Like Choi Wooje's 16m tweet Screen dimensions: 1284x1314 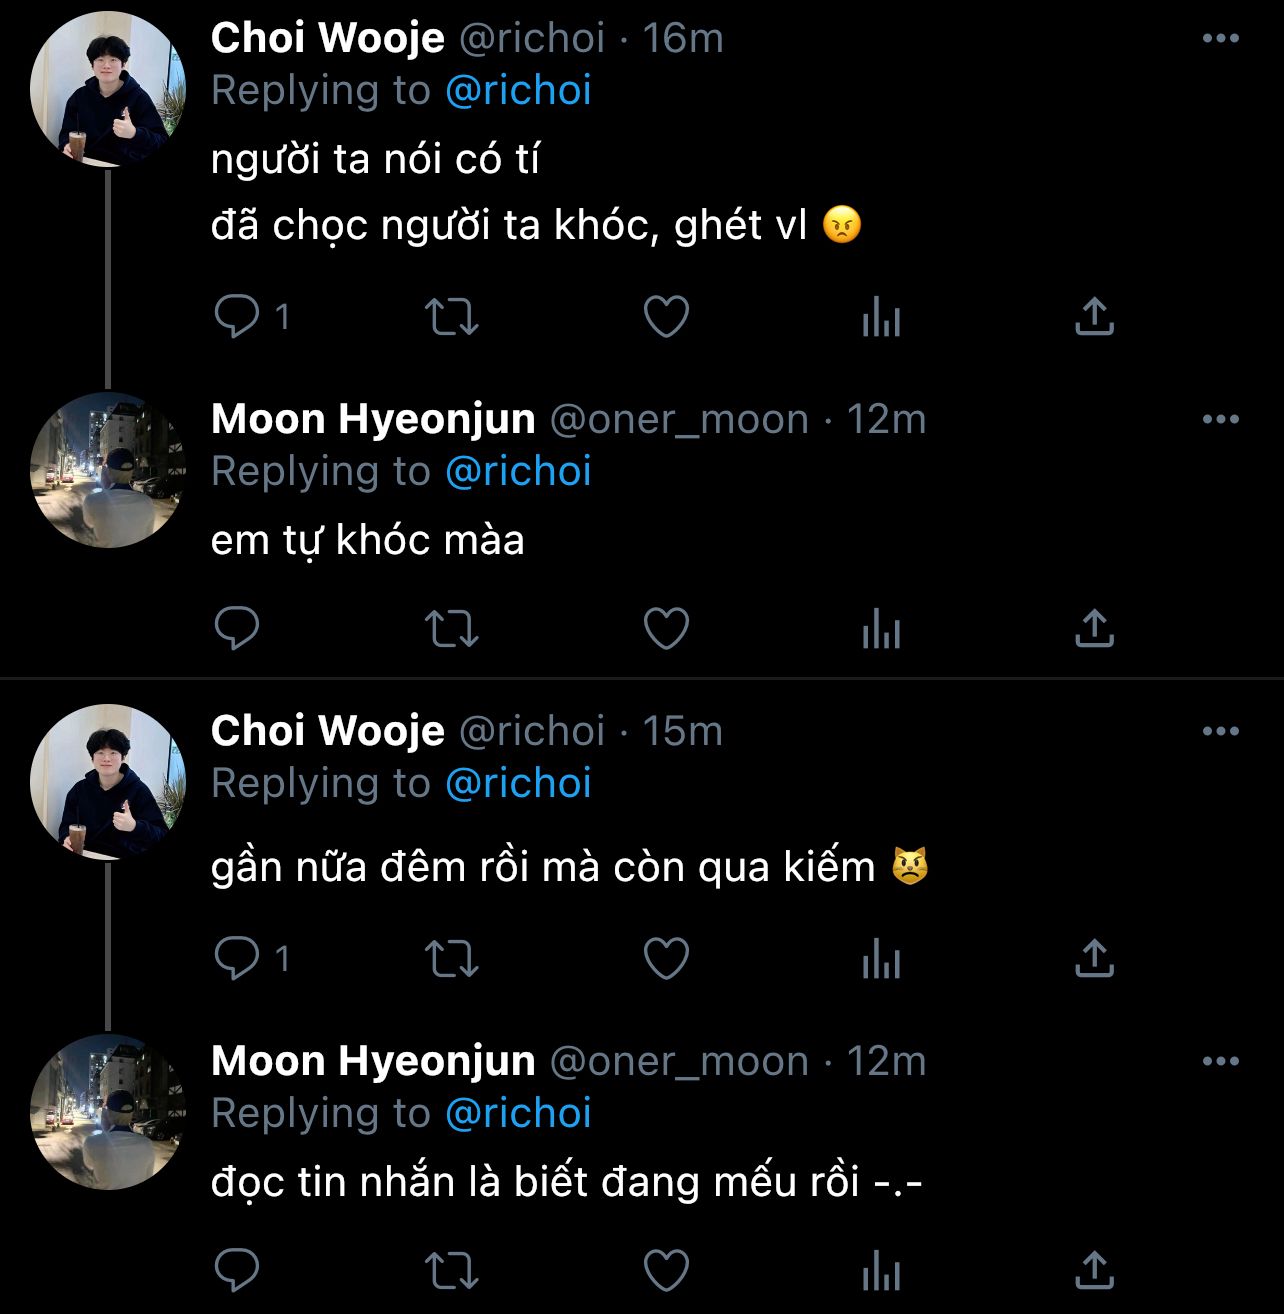coord(666,317)
